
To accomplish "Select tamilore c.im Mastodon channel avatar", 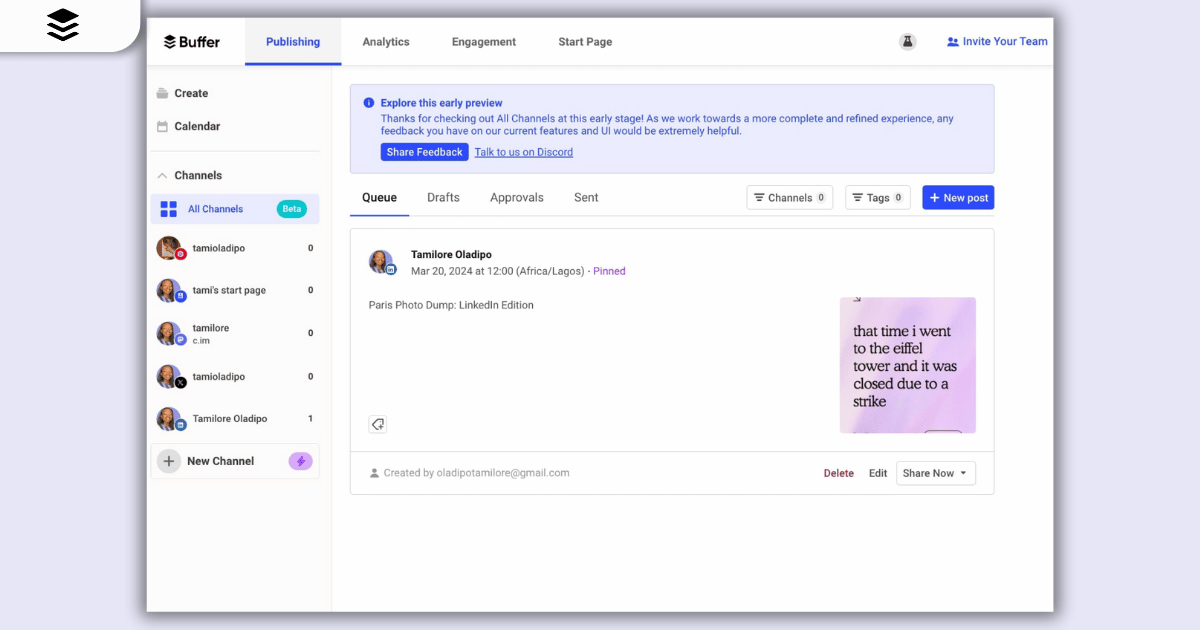I will click(170, 333).
